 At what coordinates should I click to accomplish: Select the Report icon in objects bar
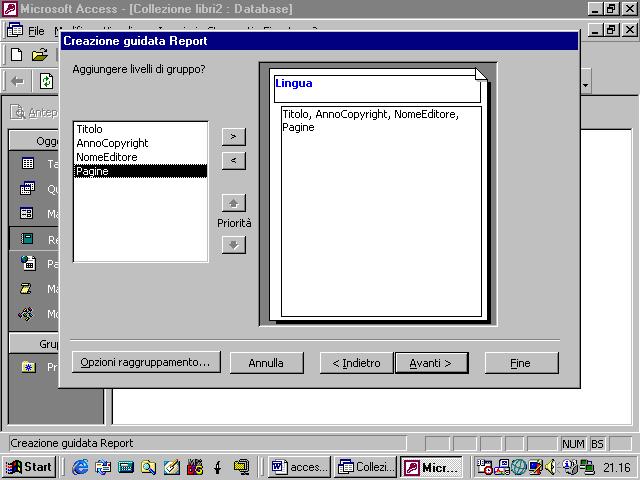[27, 238]
